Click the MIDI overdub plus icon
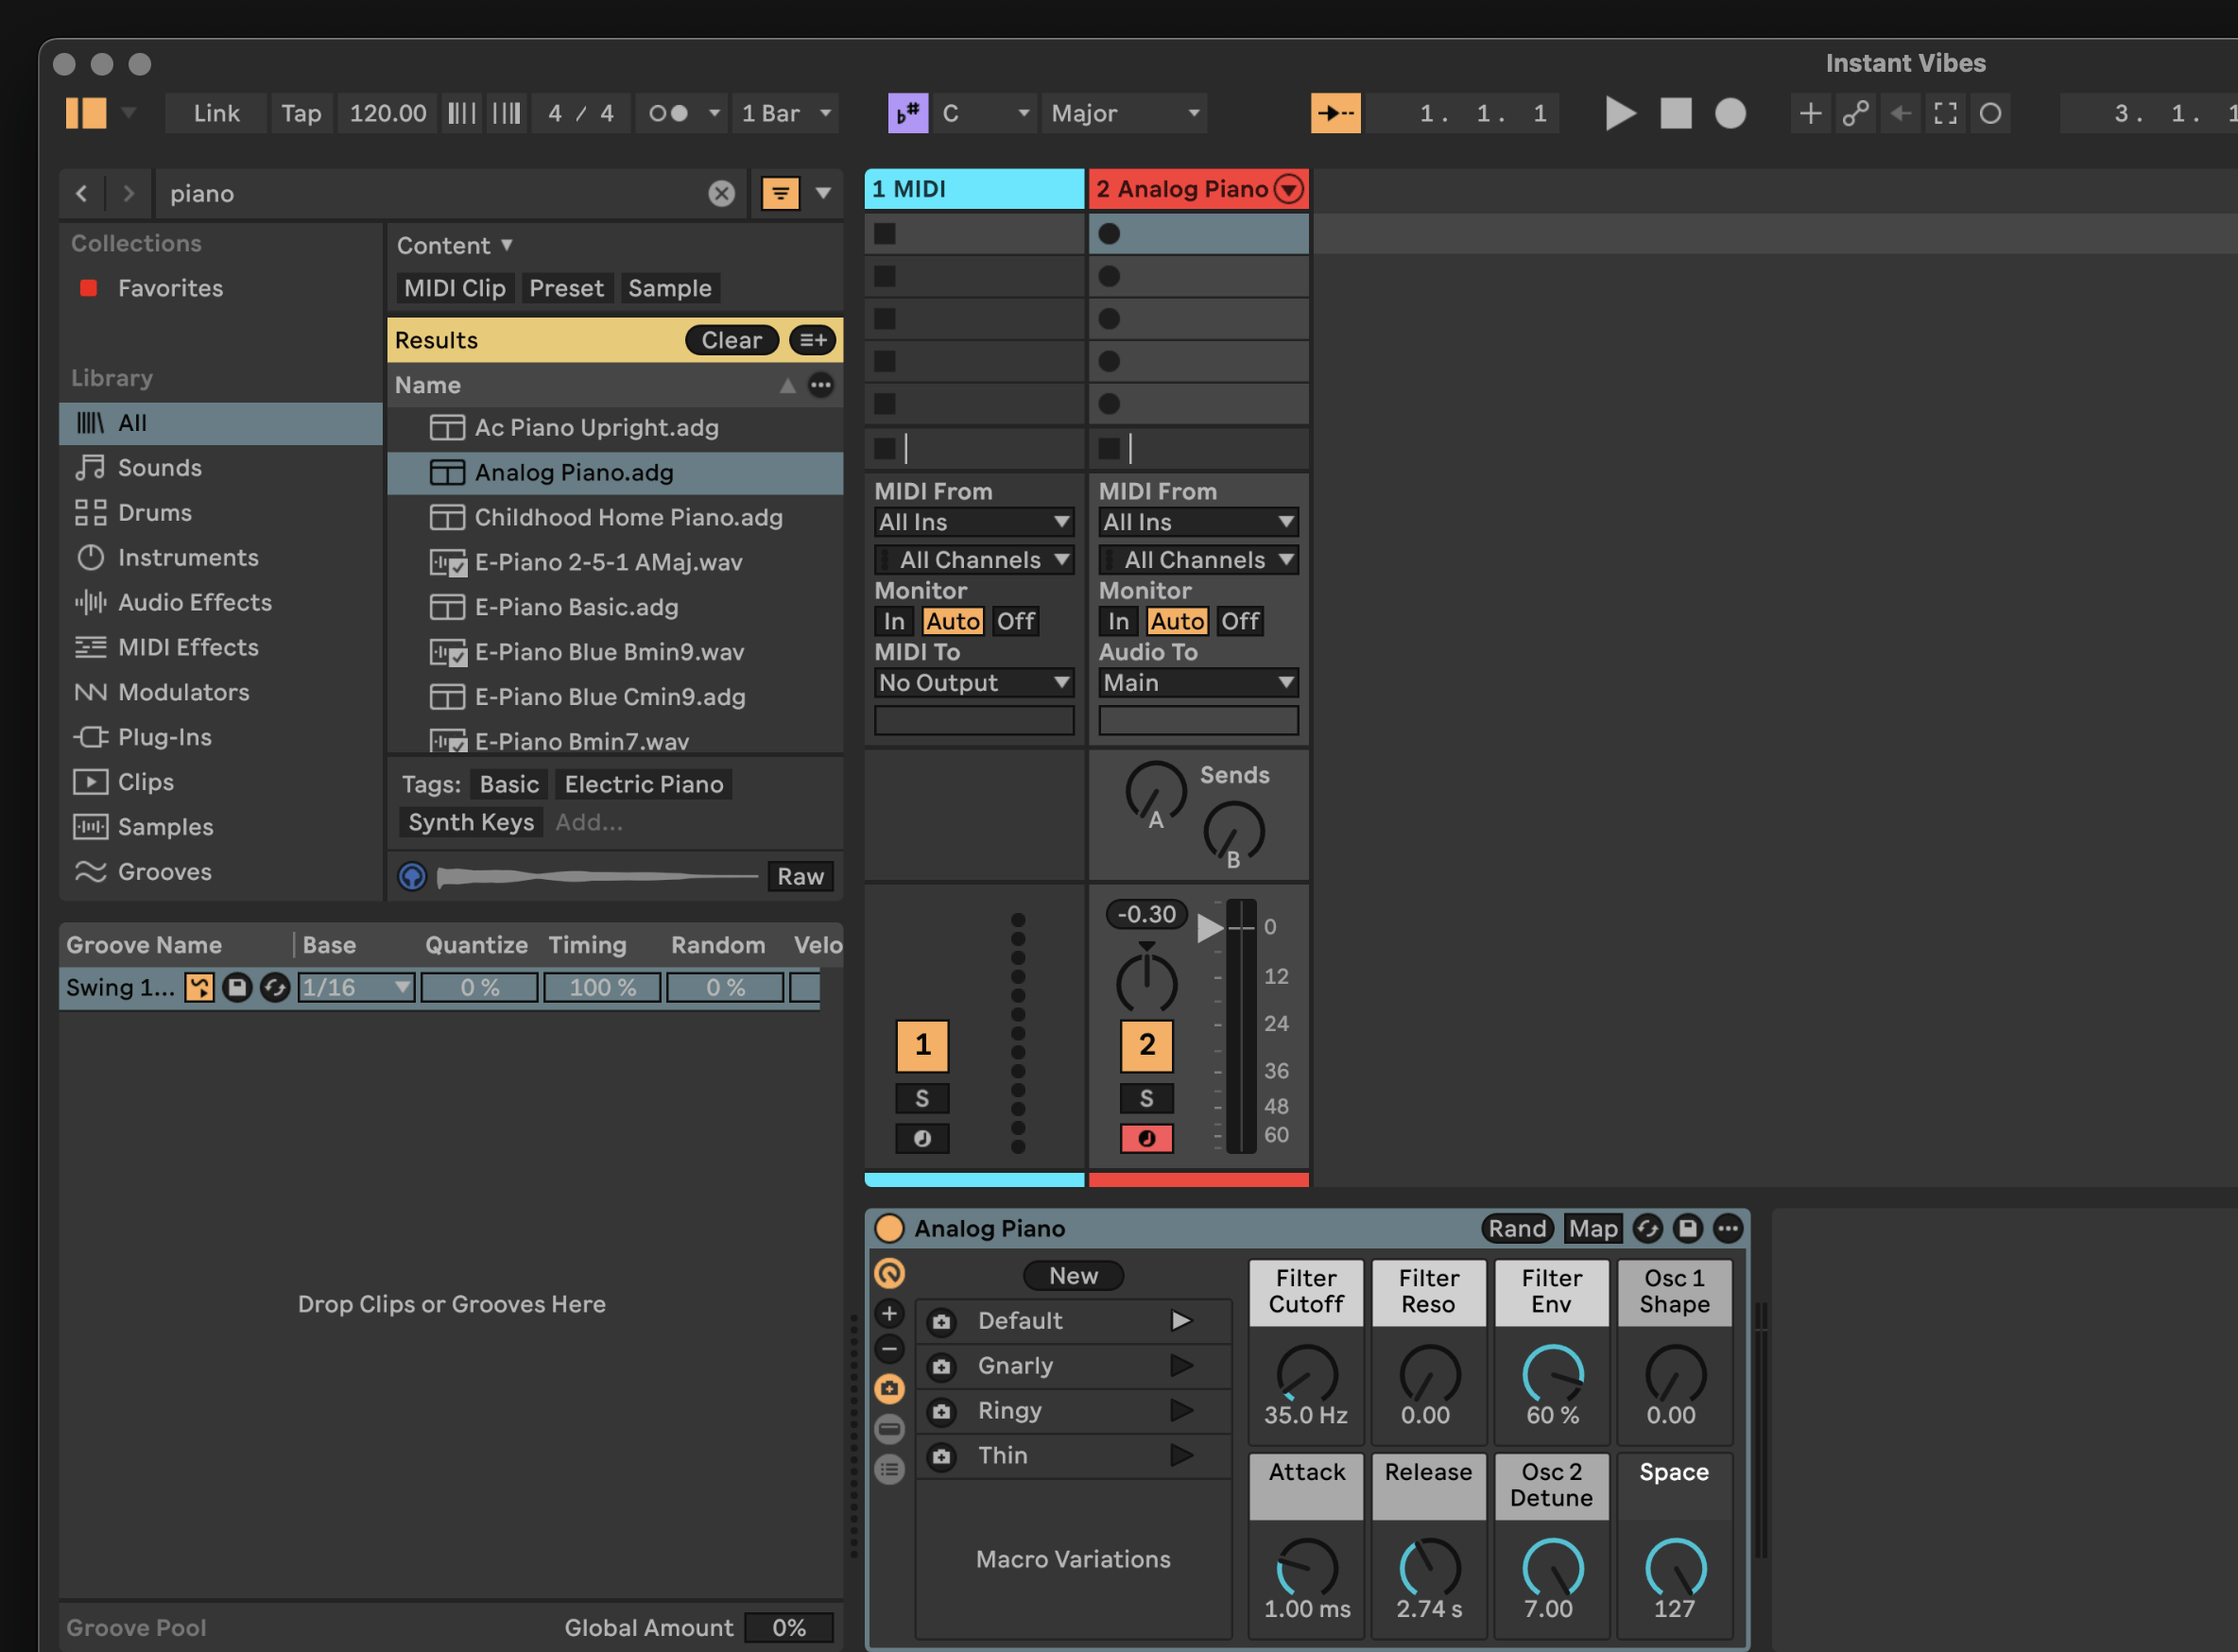 point(1810,113)
